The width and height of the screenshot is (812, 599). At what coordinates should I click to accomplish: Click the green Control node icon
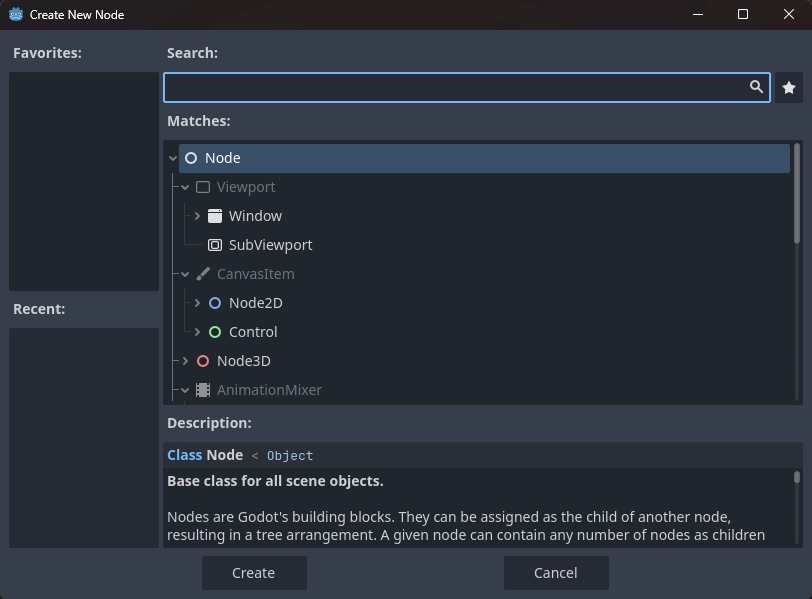click(215, 331)
